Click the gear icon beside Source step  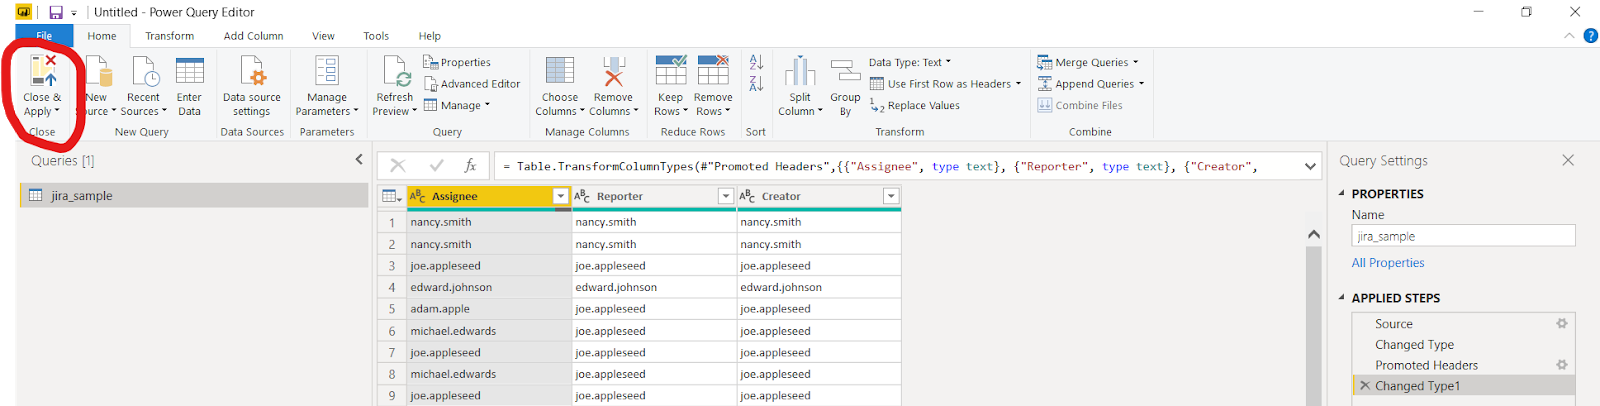[1561, 324]
